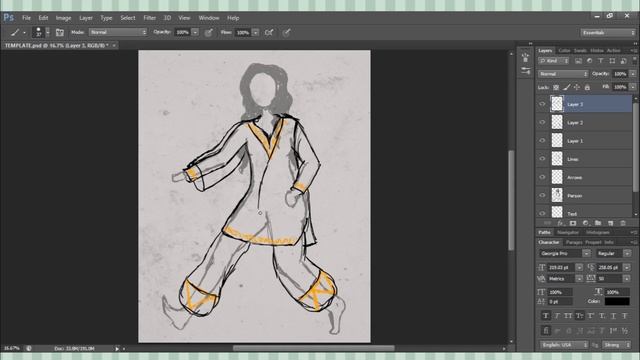Hide Layer 1 visibility eye
Viewport: 640px width, 360px height.
click(542, 141)
